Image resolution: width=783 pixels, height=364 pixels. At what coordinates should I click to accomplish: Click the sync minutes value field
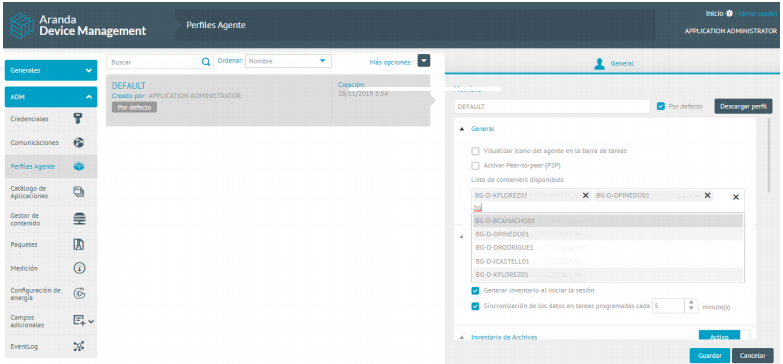point(669,306)
